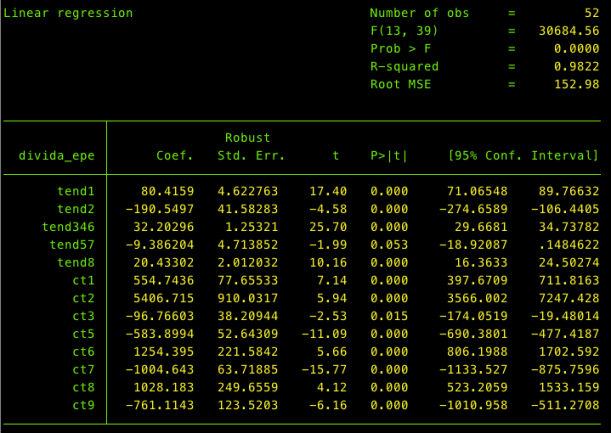
Task: Click the 'P>|t|' column header
Action: coord(389,155)
